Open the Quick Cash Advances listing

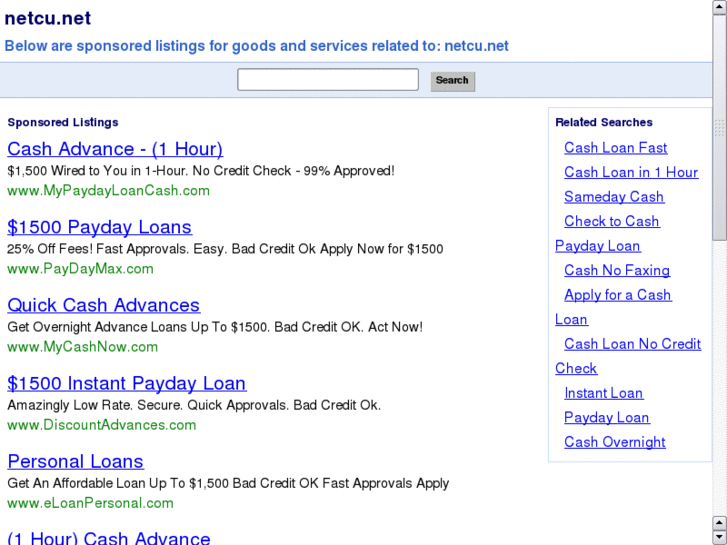point(103,305)
